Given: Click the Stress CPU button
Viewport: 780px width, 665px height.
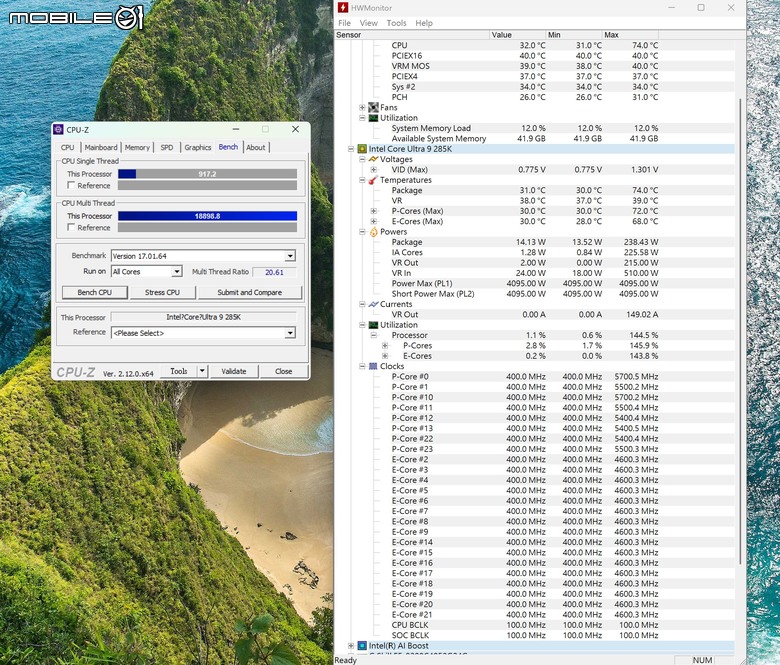Looking at the screenshot, I should pos(162,292).
